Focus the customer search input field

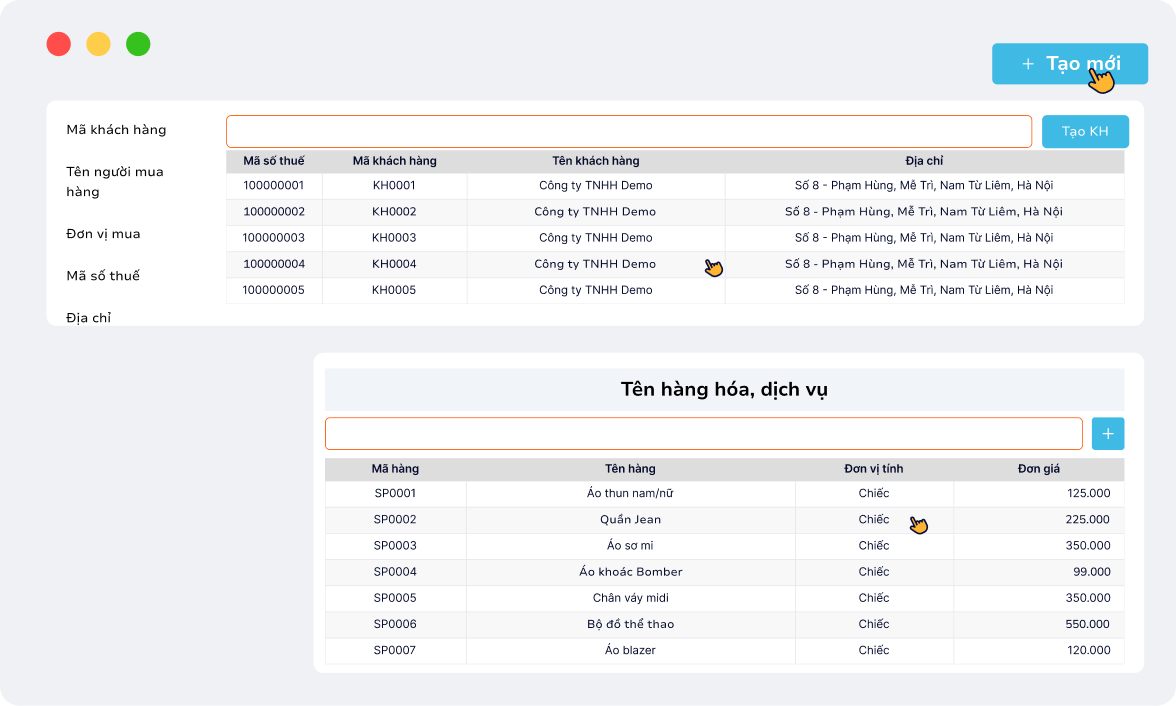628,132
